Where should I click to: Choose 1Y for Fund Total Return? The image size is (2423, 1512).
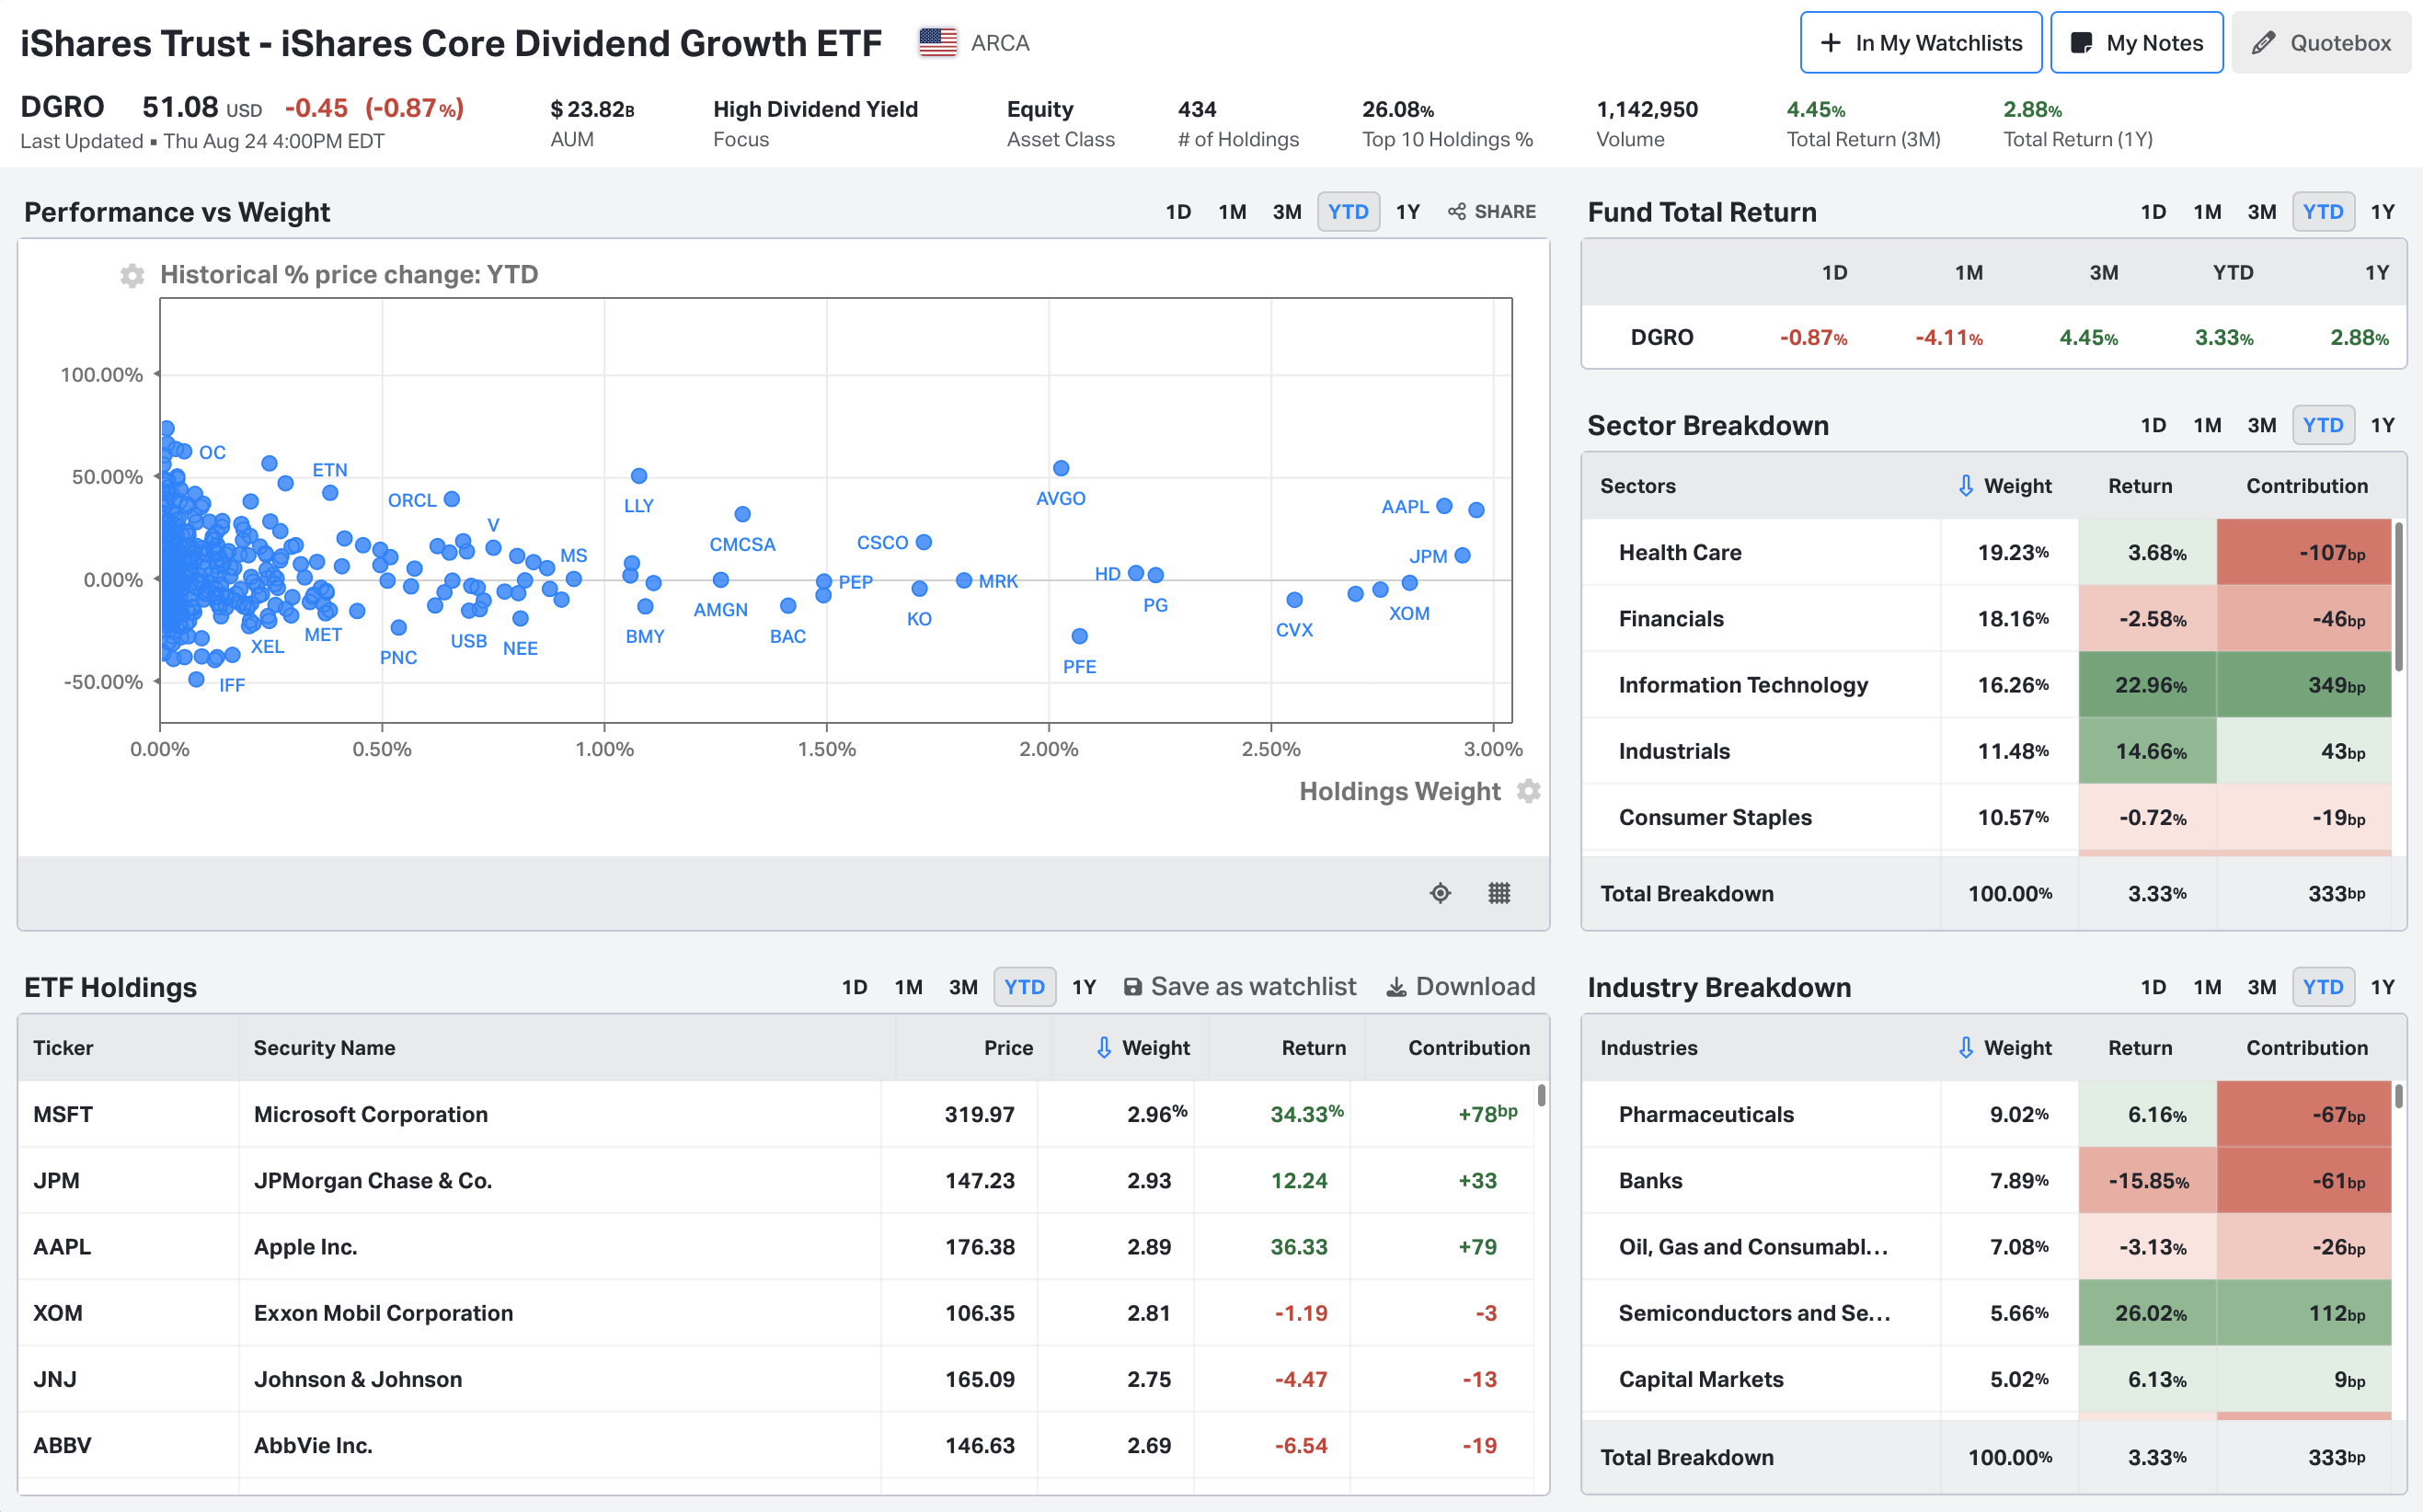pos(2383,212)
